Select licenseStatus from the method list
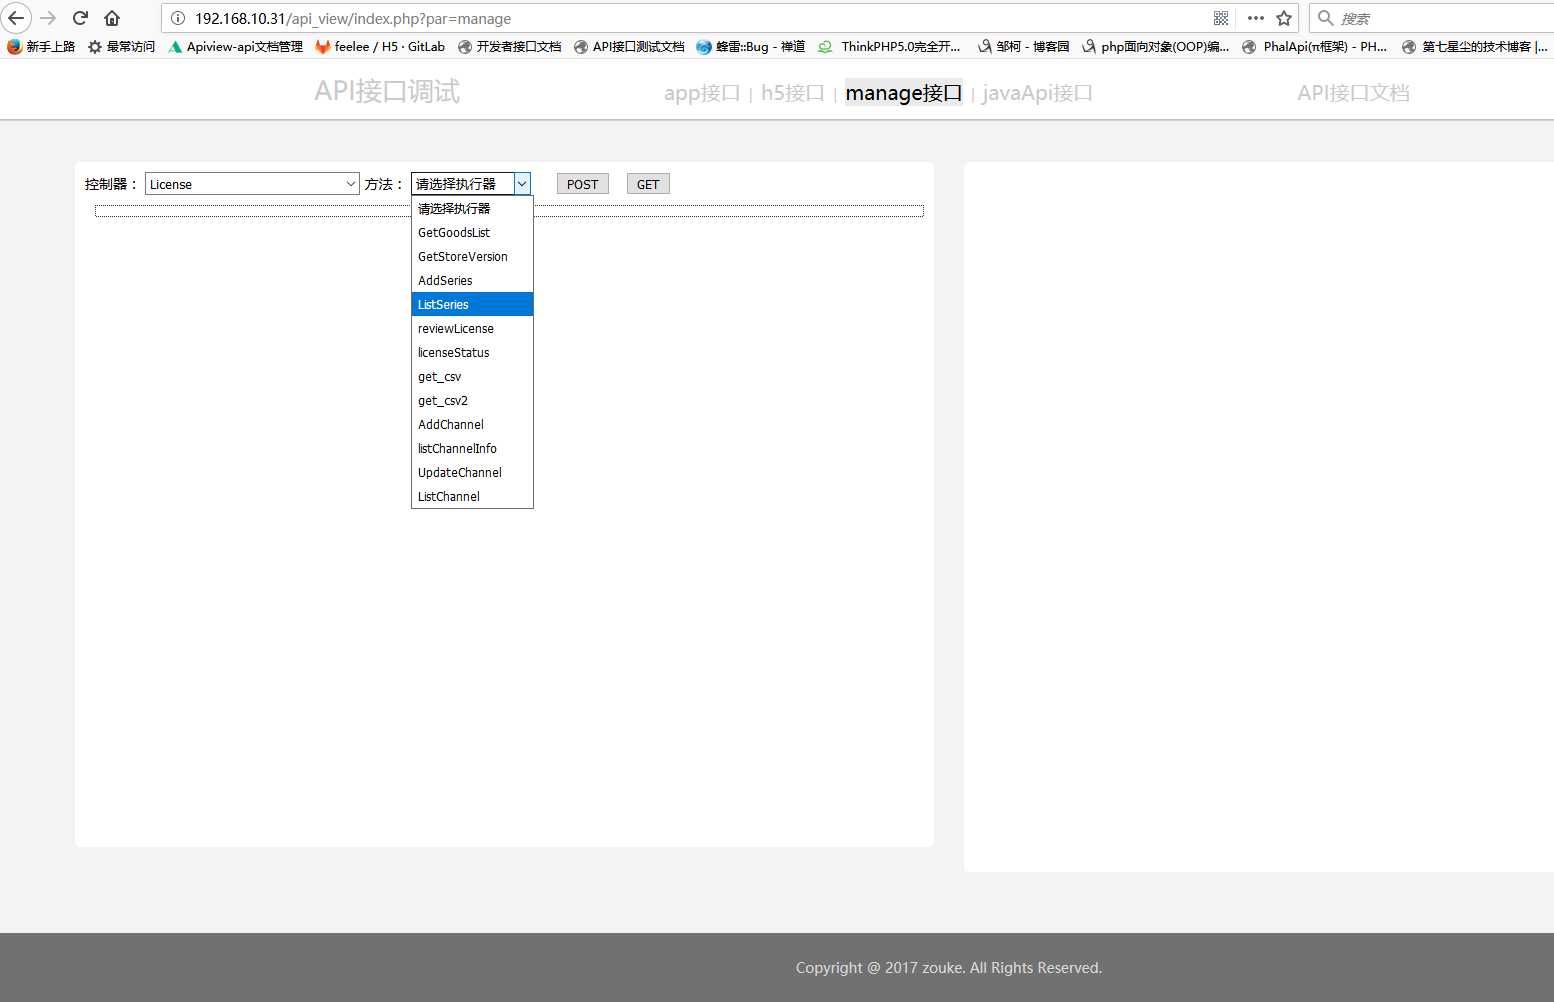The height and width of the screenshot is (1002, 1554). (472, 352)
